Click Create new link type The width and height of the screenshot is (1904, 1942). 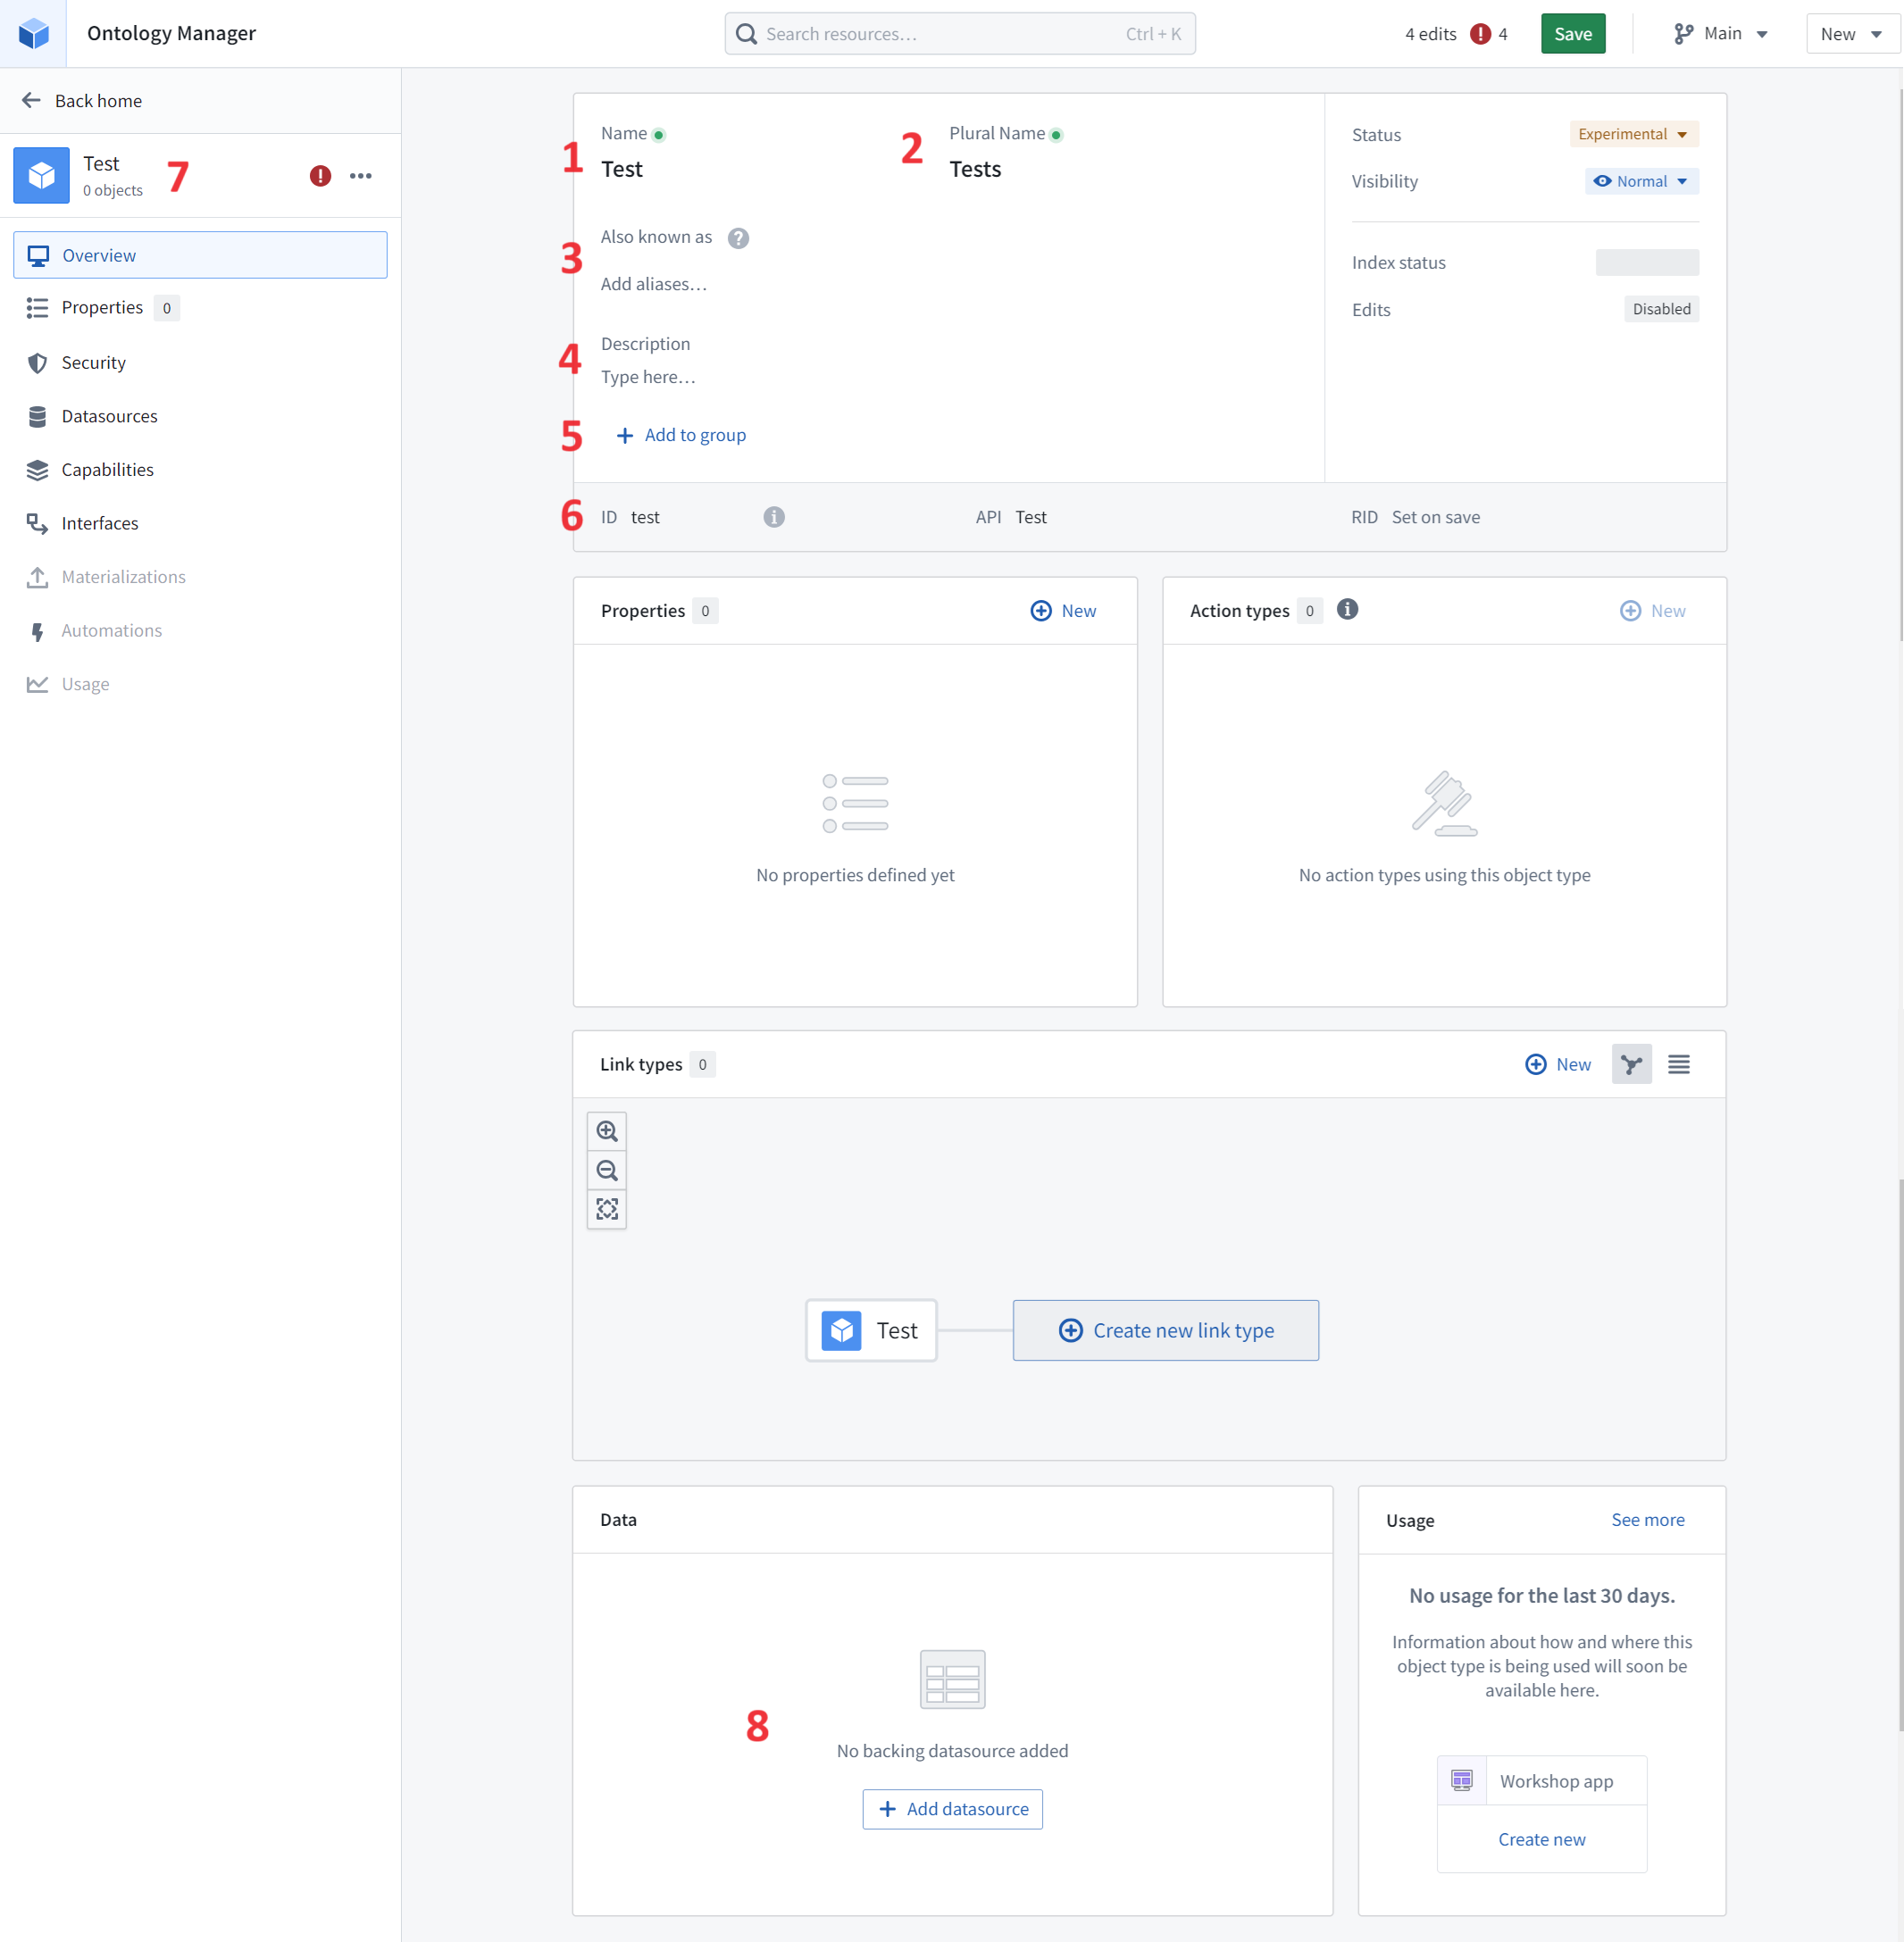click(x=1165, y=1330)
